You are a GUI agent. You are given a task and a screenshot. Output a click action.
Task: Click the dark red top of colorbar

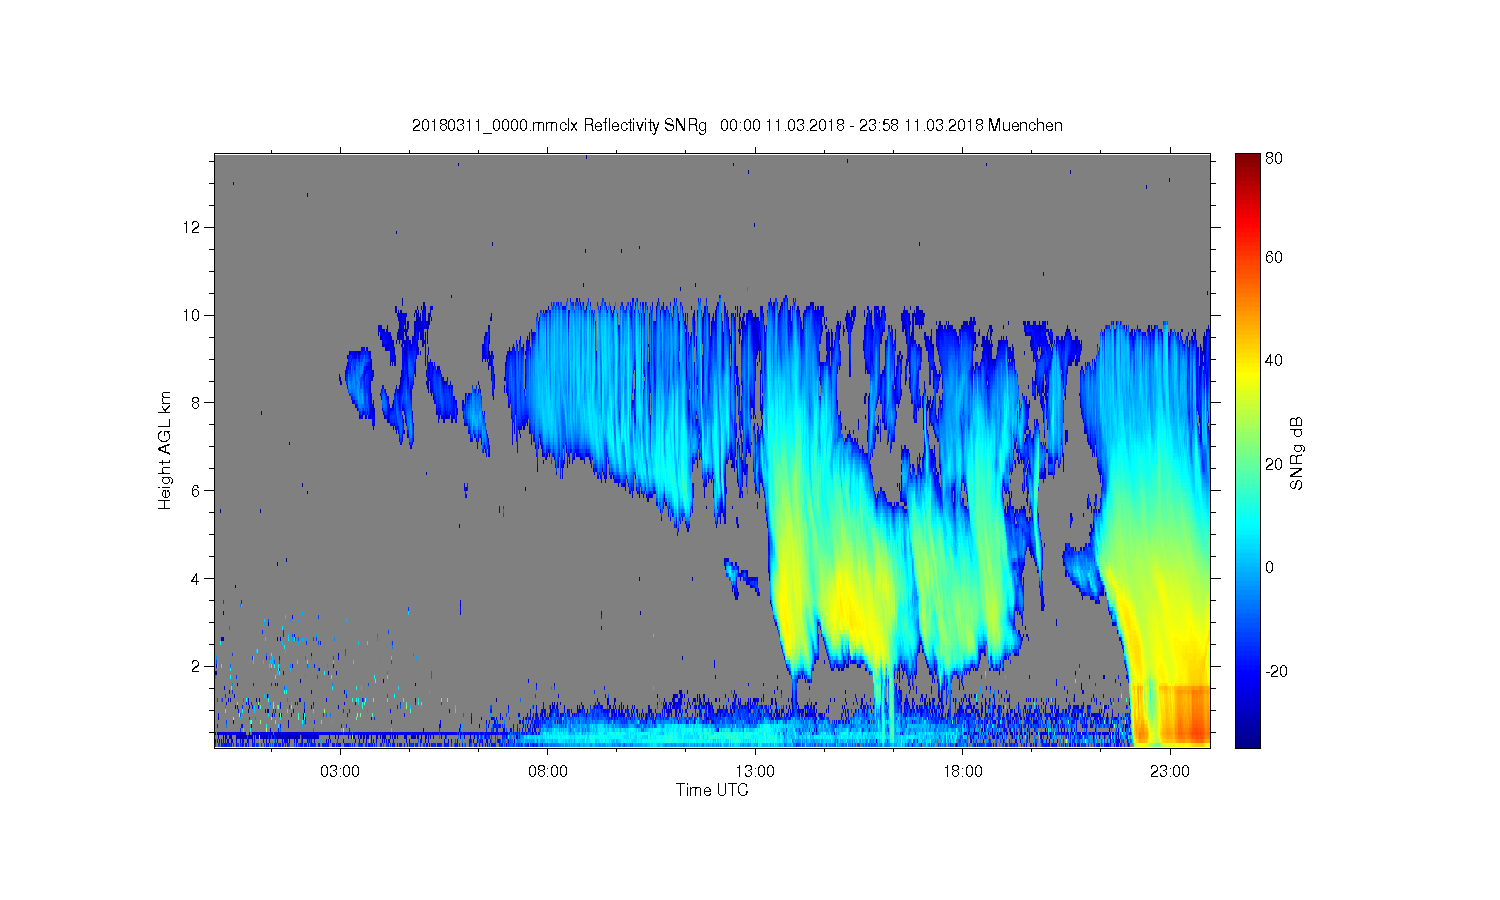tap(1247, 165)
